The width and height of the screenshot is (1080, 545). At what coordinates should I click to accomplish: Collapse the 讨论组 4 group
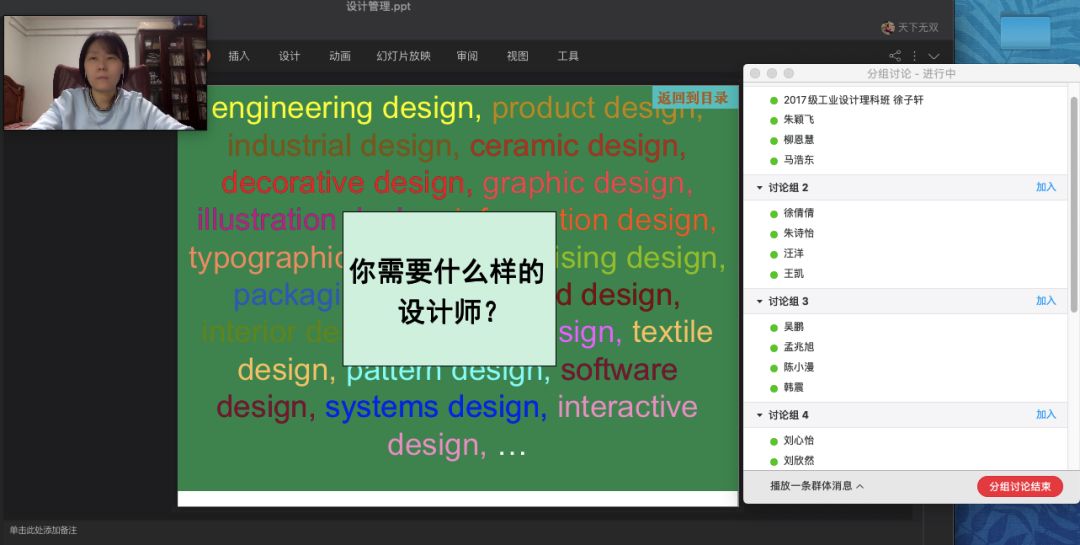(758, 415)
